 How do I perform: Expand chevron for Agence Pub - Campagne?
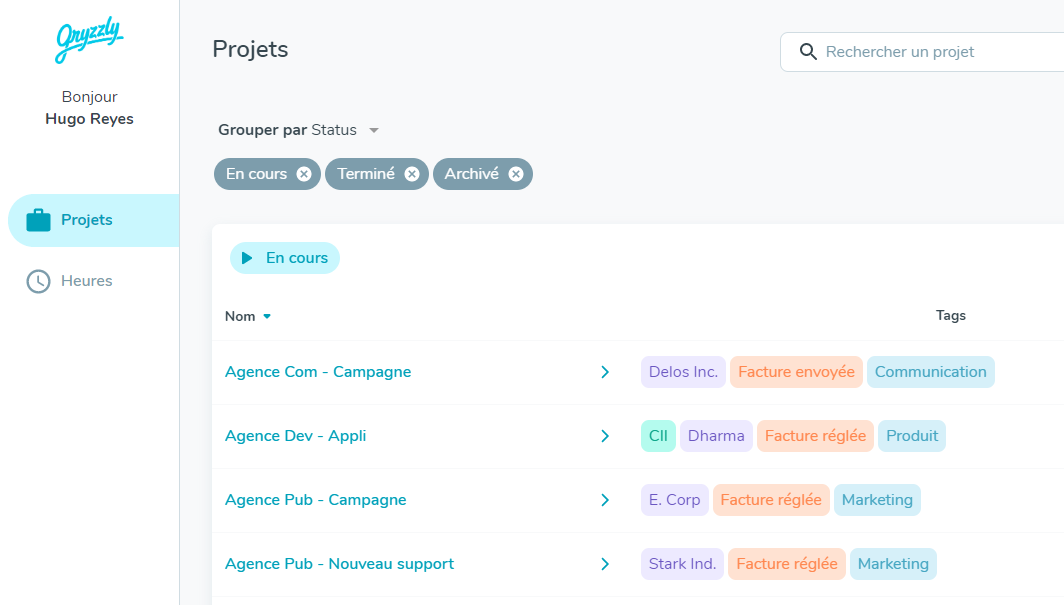605,500
